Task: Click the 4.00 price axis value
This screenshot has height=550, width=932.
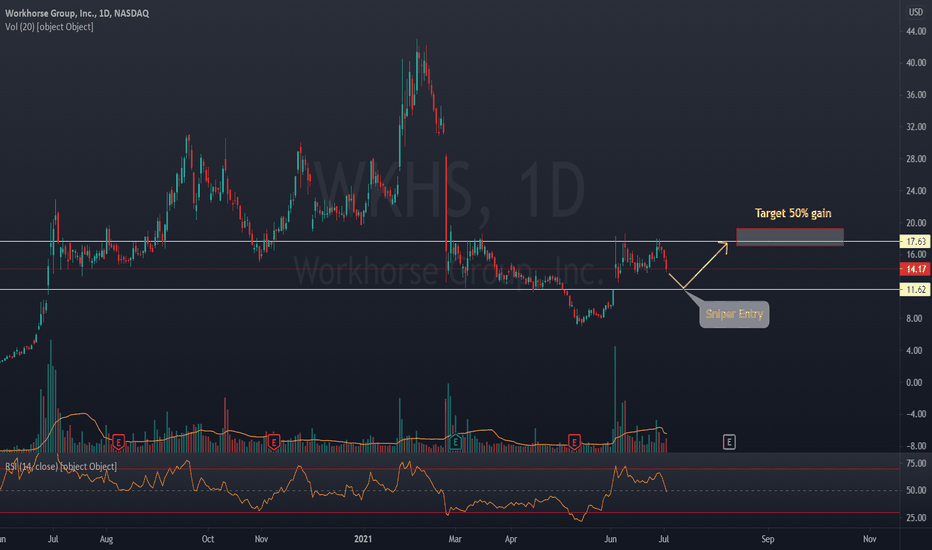Action: pyautogui.click(x=916, y=351)
